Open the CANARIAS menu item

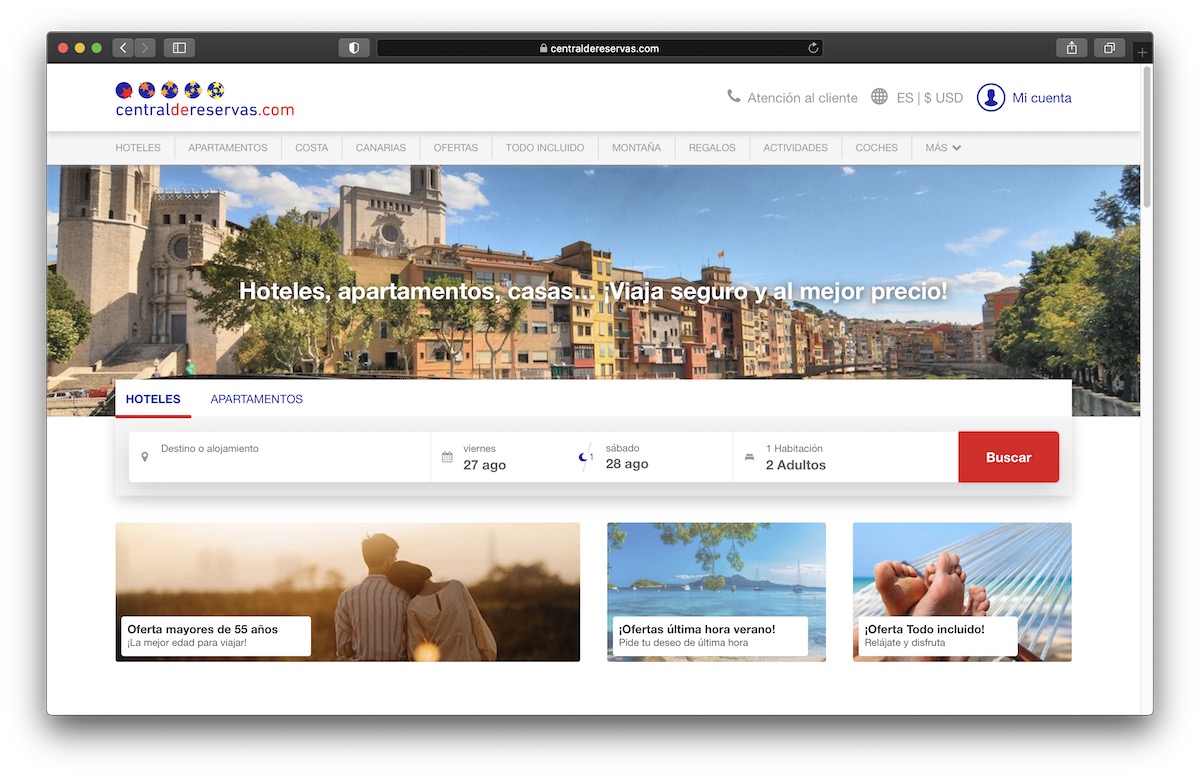[381, 148]
